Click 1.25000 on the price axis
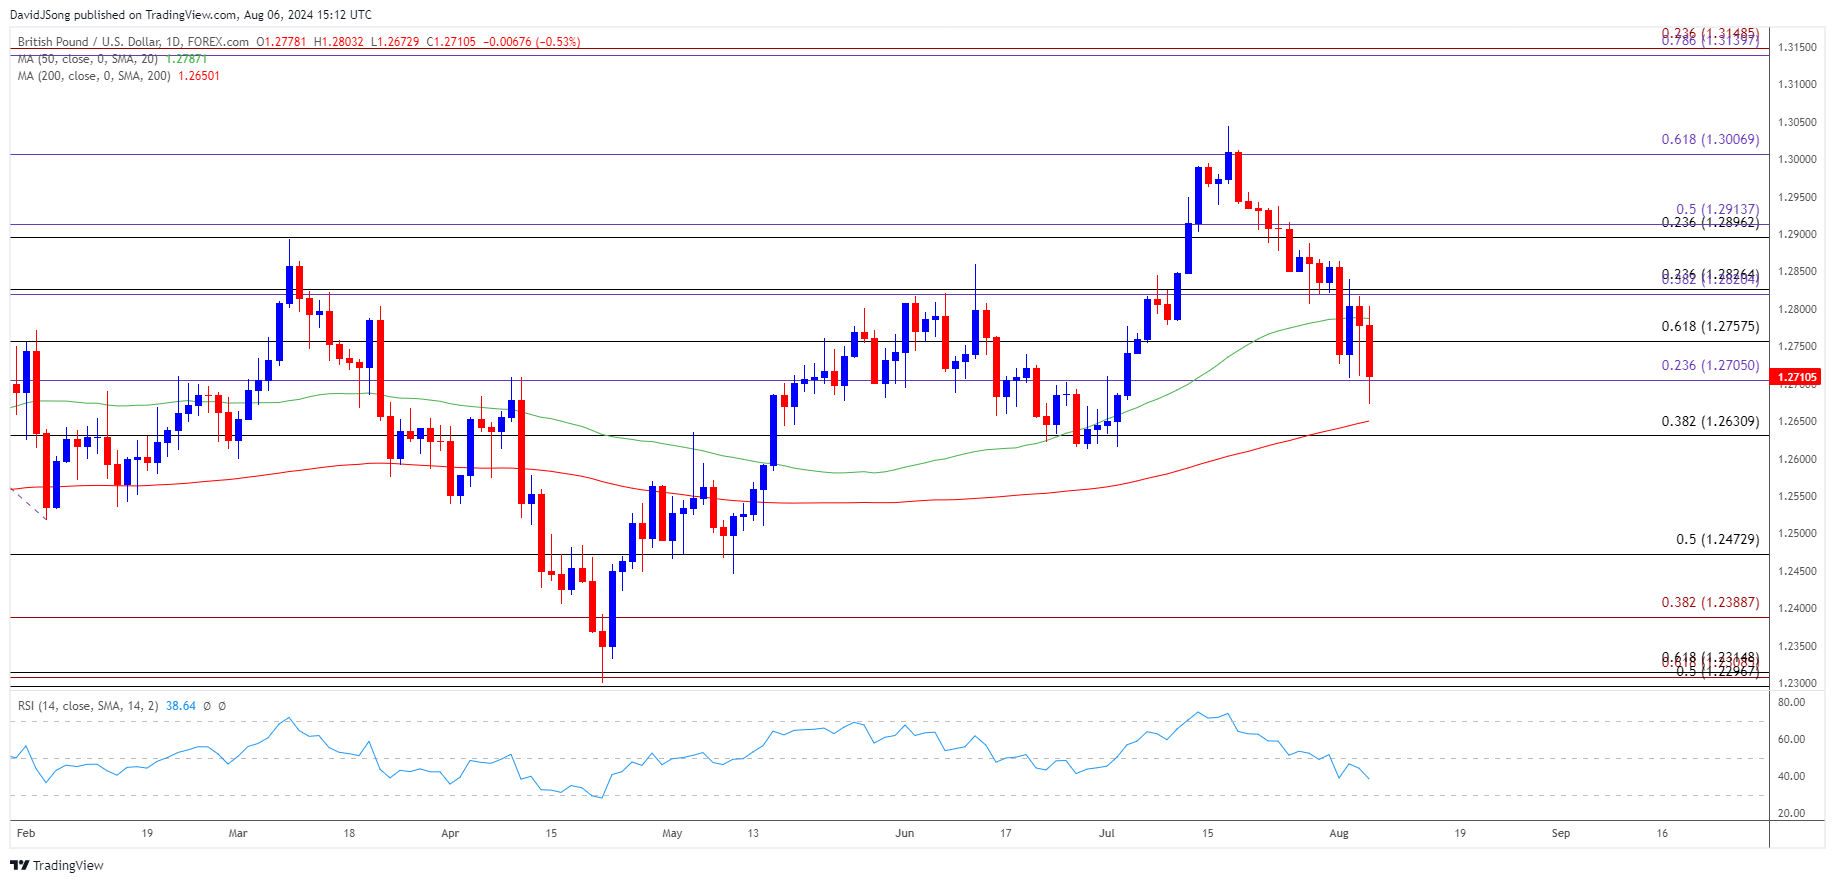Screen dimensions: 1835x883 (1797, 534)
